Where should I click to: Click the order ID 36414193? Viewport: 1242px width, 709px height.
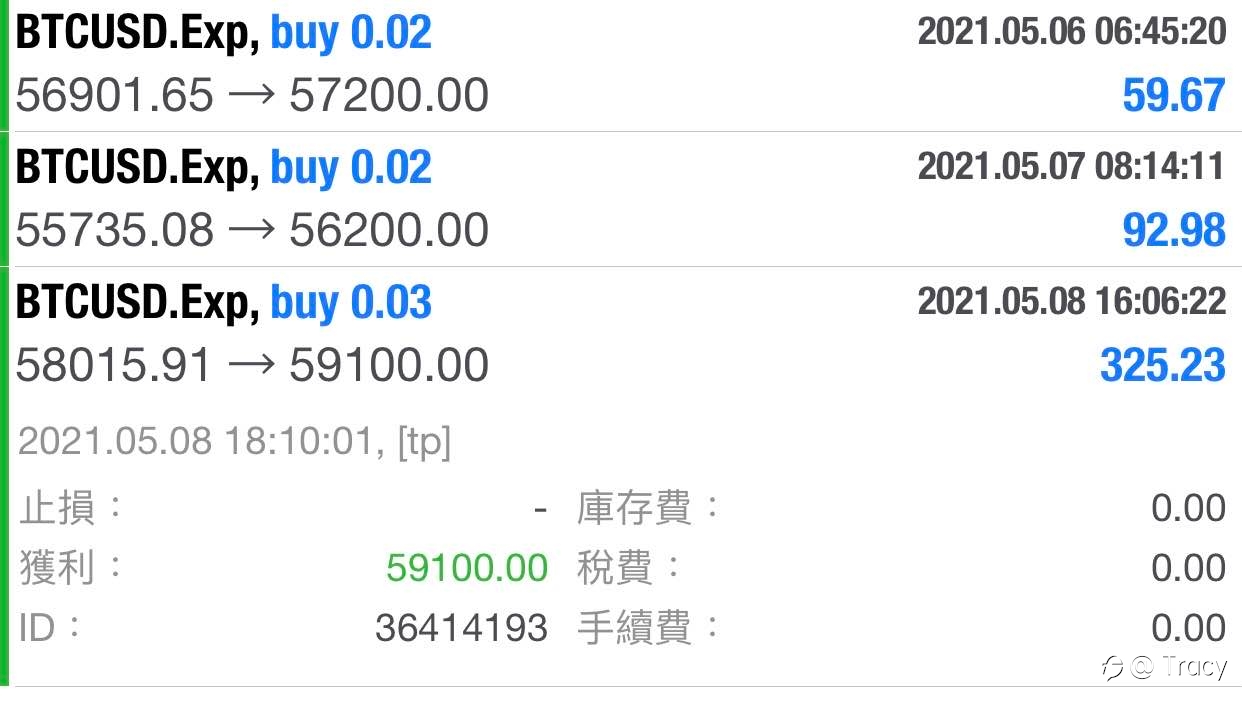point(461,628)
